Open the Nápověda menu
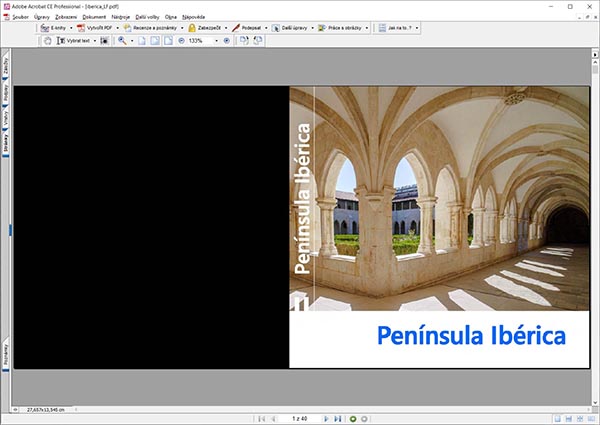This screenshot has width=600, height=425. [x=194, y=17]
